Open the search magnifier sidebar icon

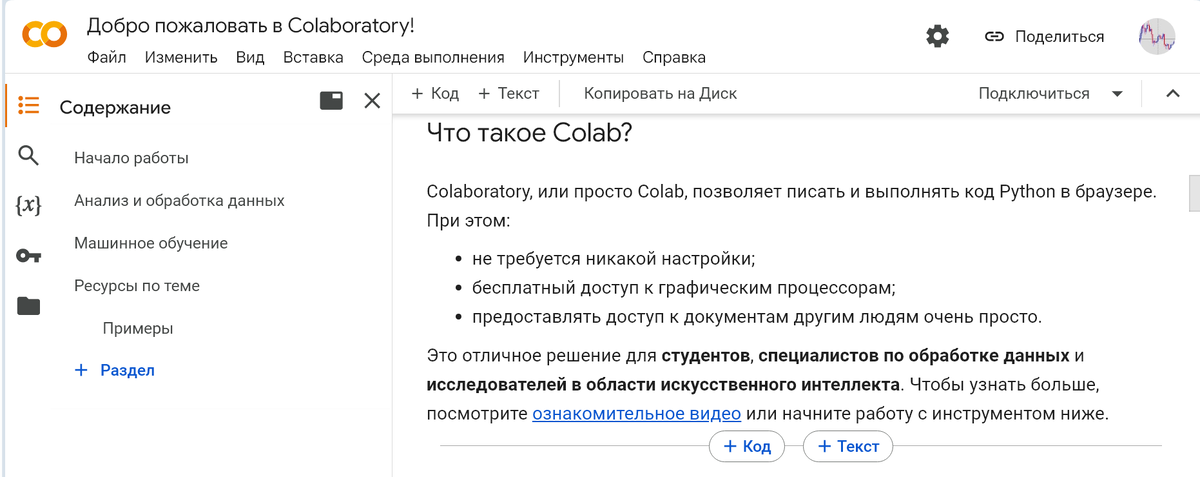click(29, 155)
